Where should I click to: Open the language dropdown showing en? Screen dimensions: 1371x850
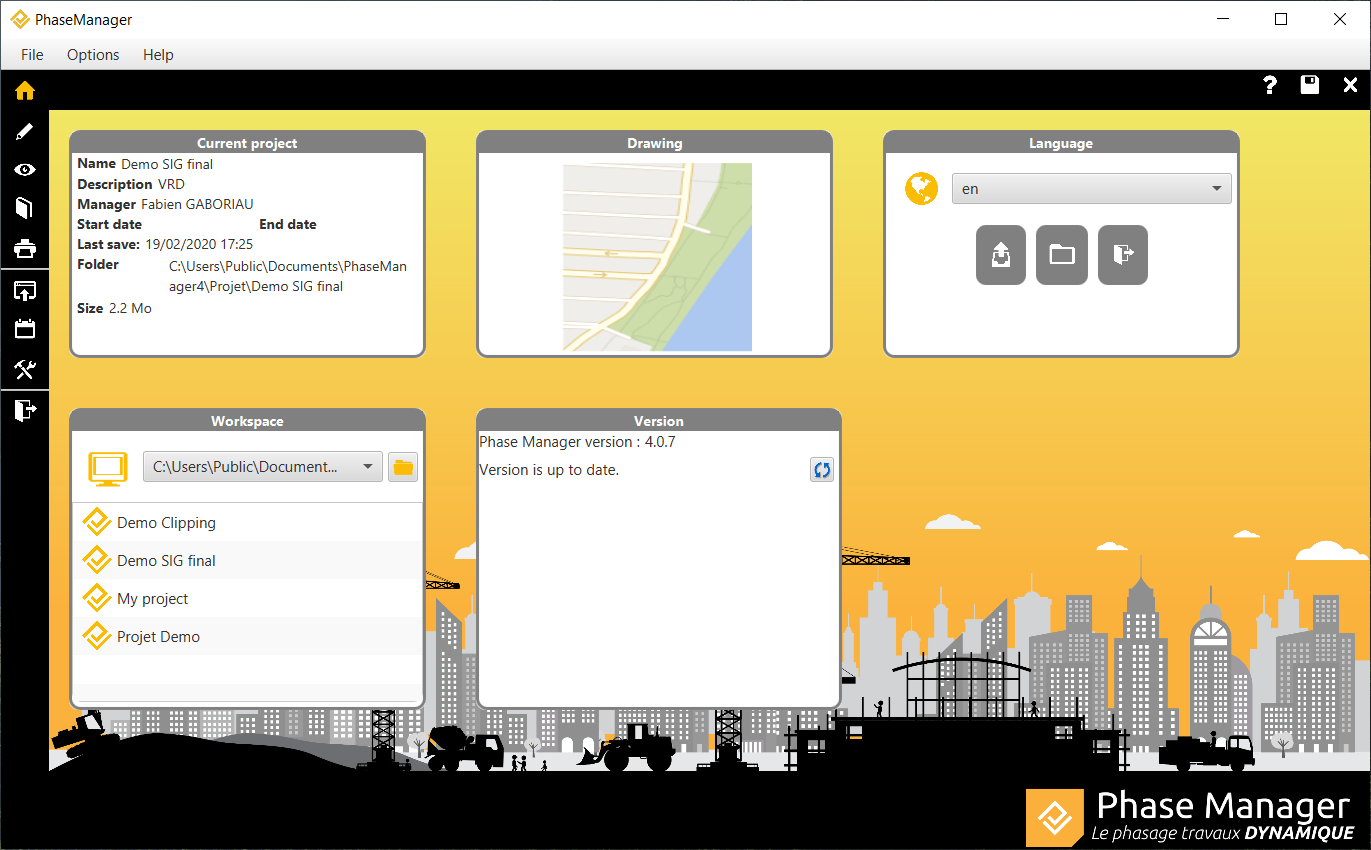(x=1092, y=188)
